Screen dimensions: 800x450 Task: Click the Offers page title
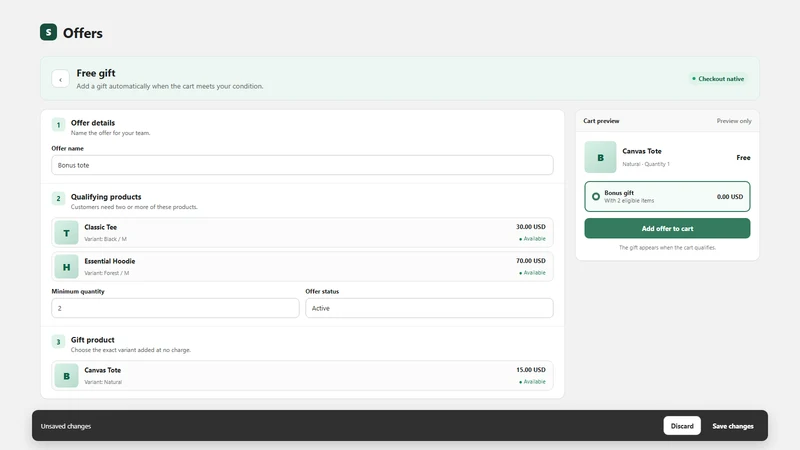83,33
